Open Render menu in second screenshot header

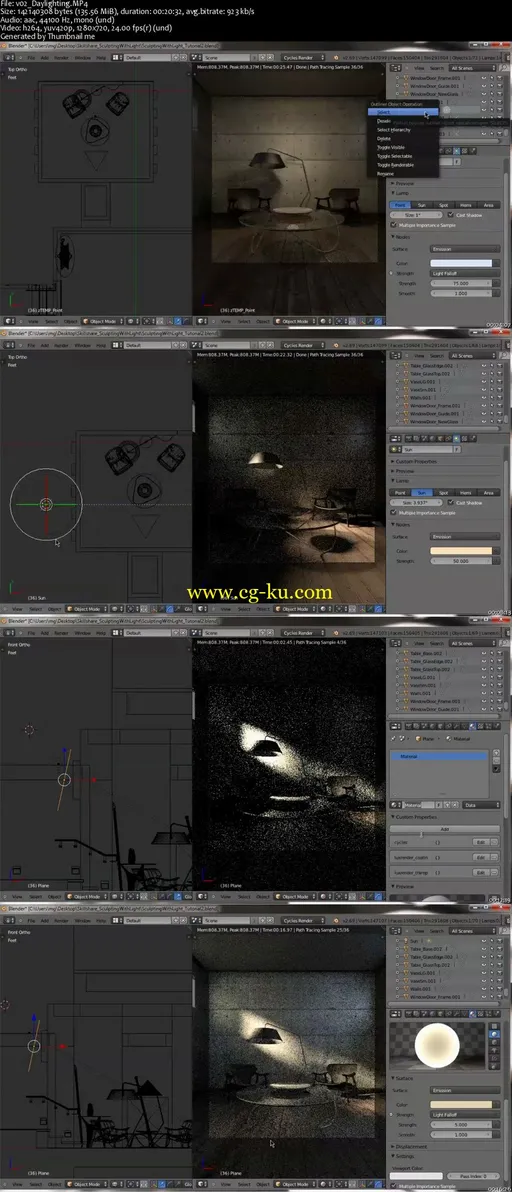62,344
